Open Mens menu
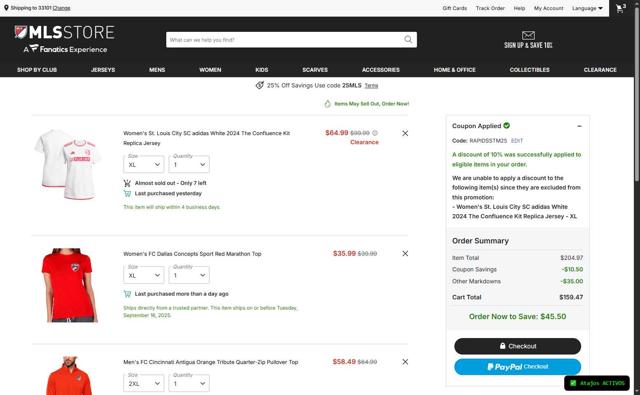 pos(157,70)
